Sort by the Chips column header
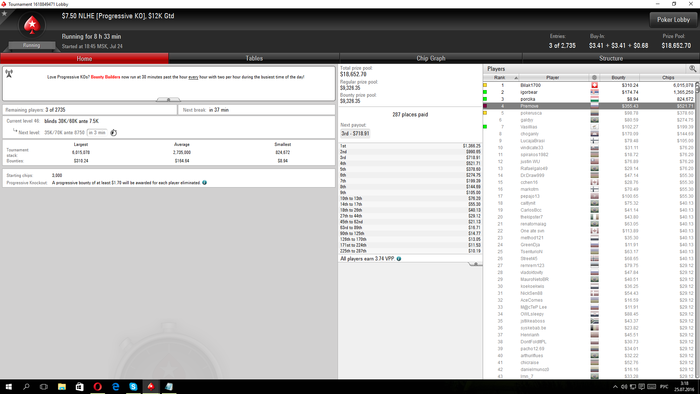Screen dimensions: 700x394 (668, 78)
